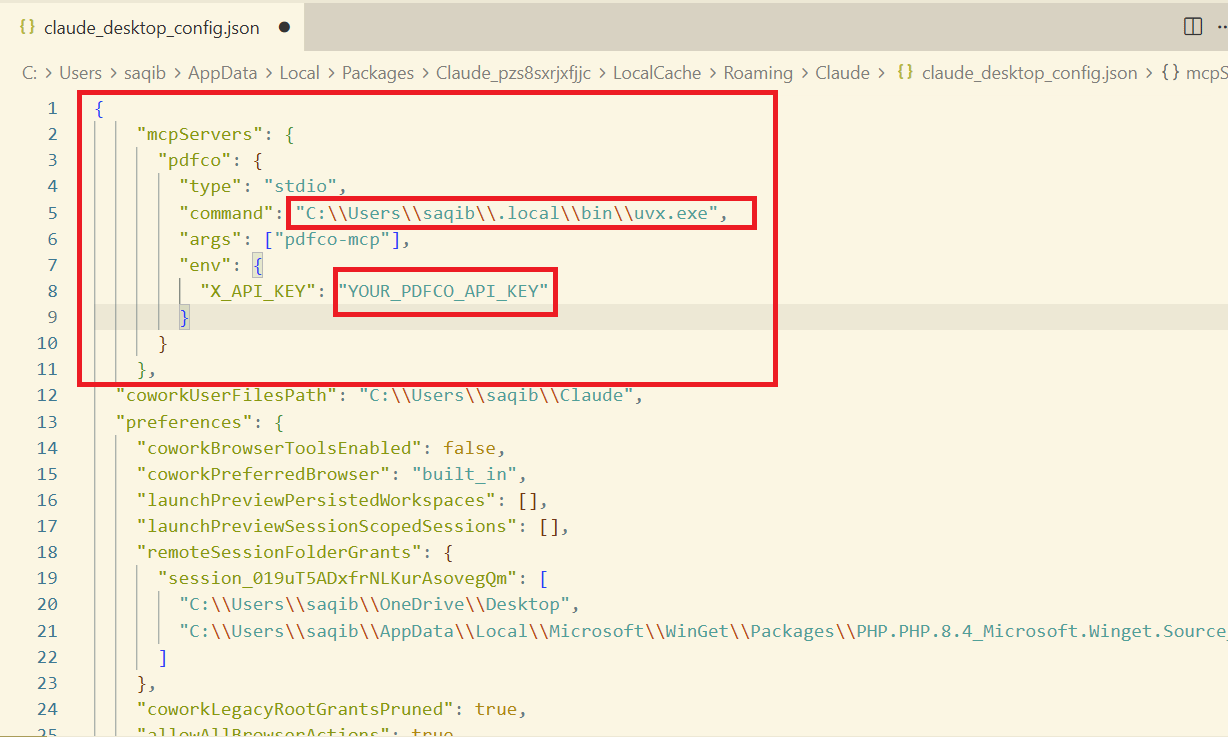Click the "coworkUserFilesPath" key
Viewport: 1228px width, 737px height.
point(226,395)
